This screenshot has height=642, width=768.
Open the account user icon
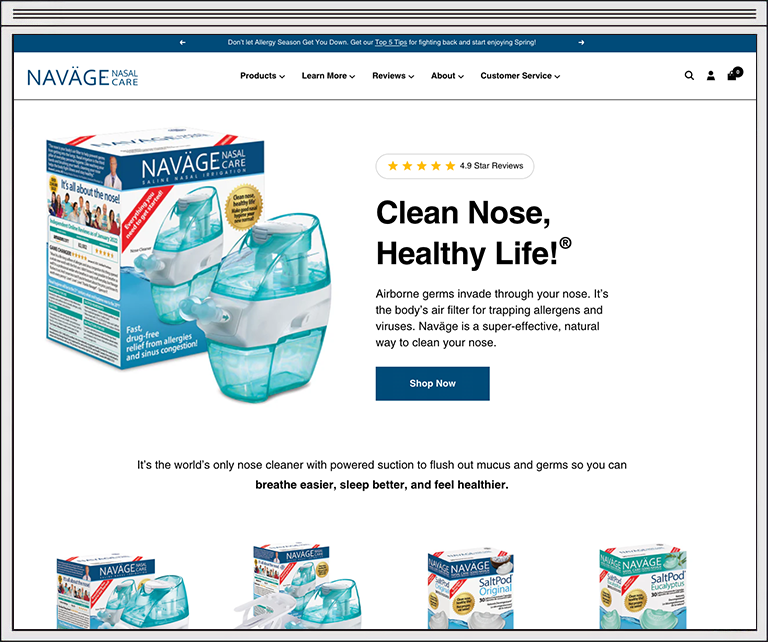(x=711, y=75)
